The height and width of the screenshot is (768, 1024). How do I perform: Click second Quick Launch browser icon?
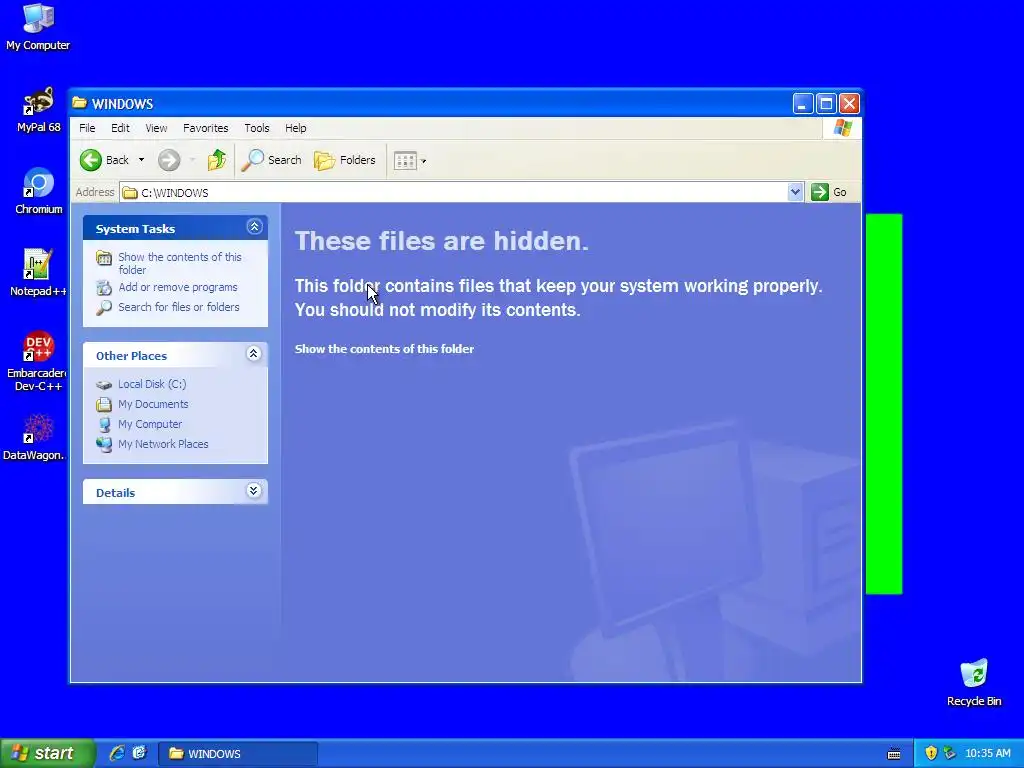click(x=139, y=753)
